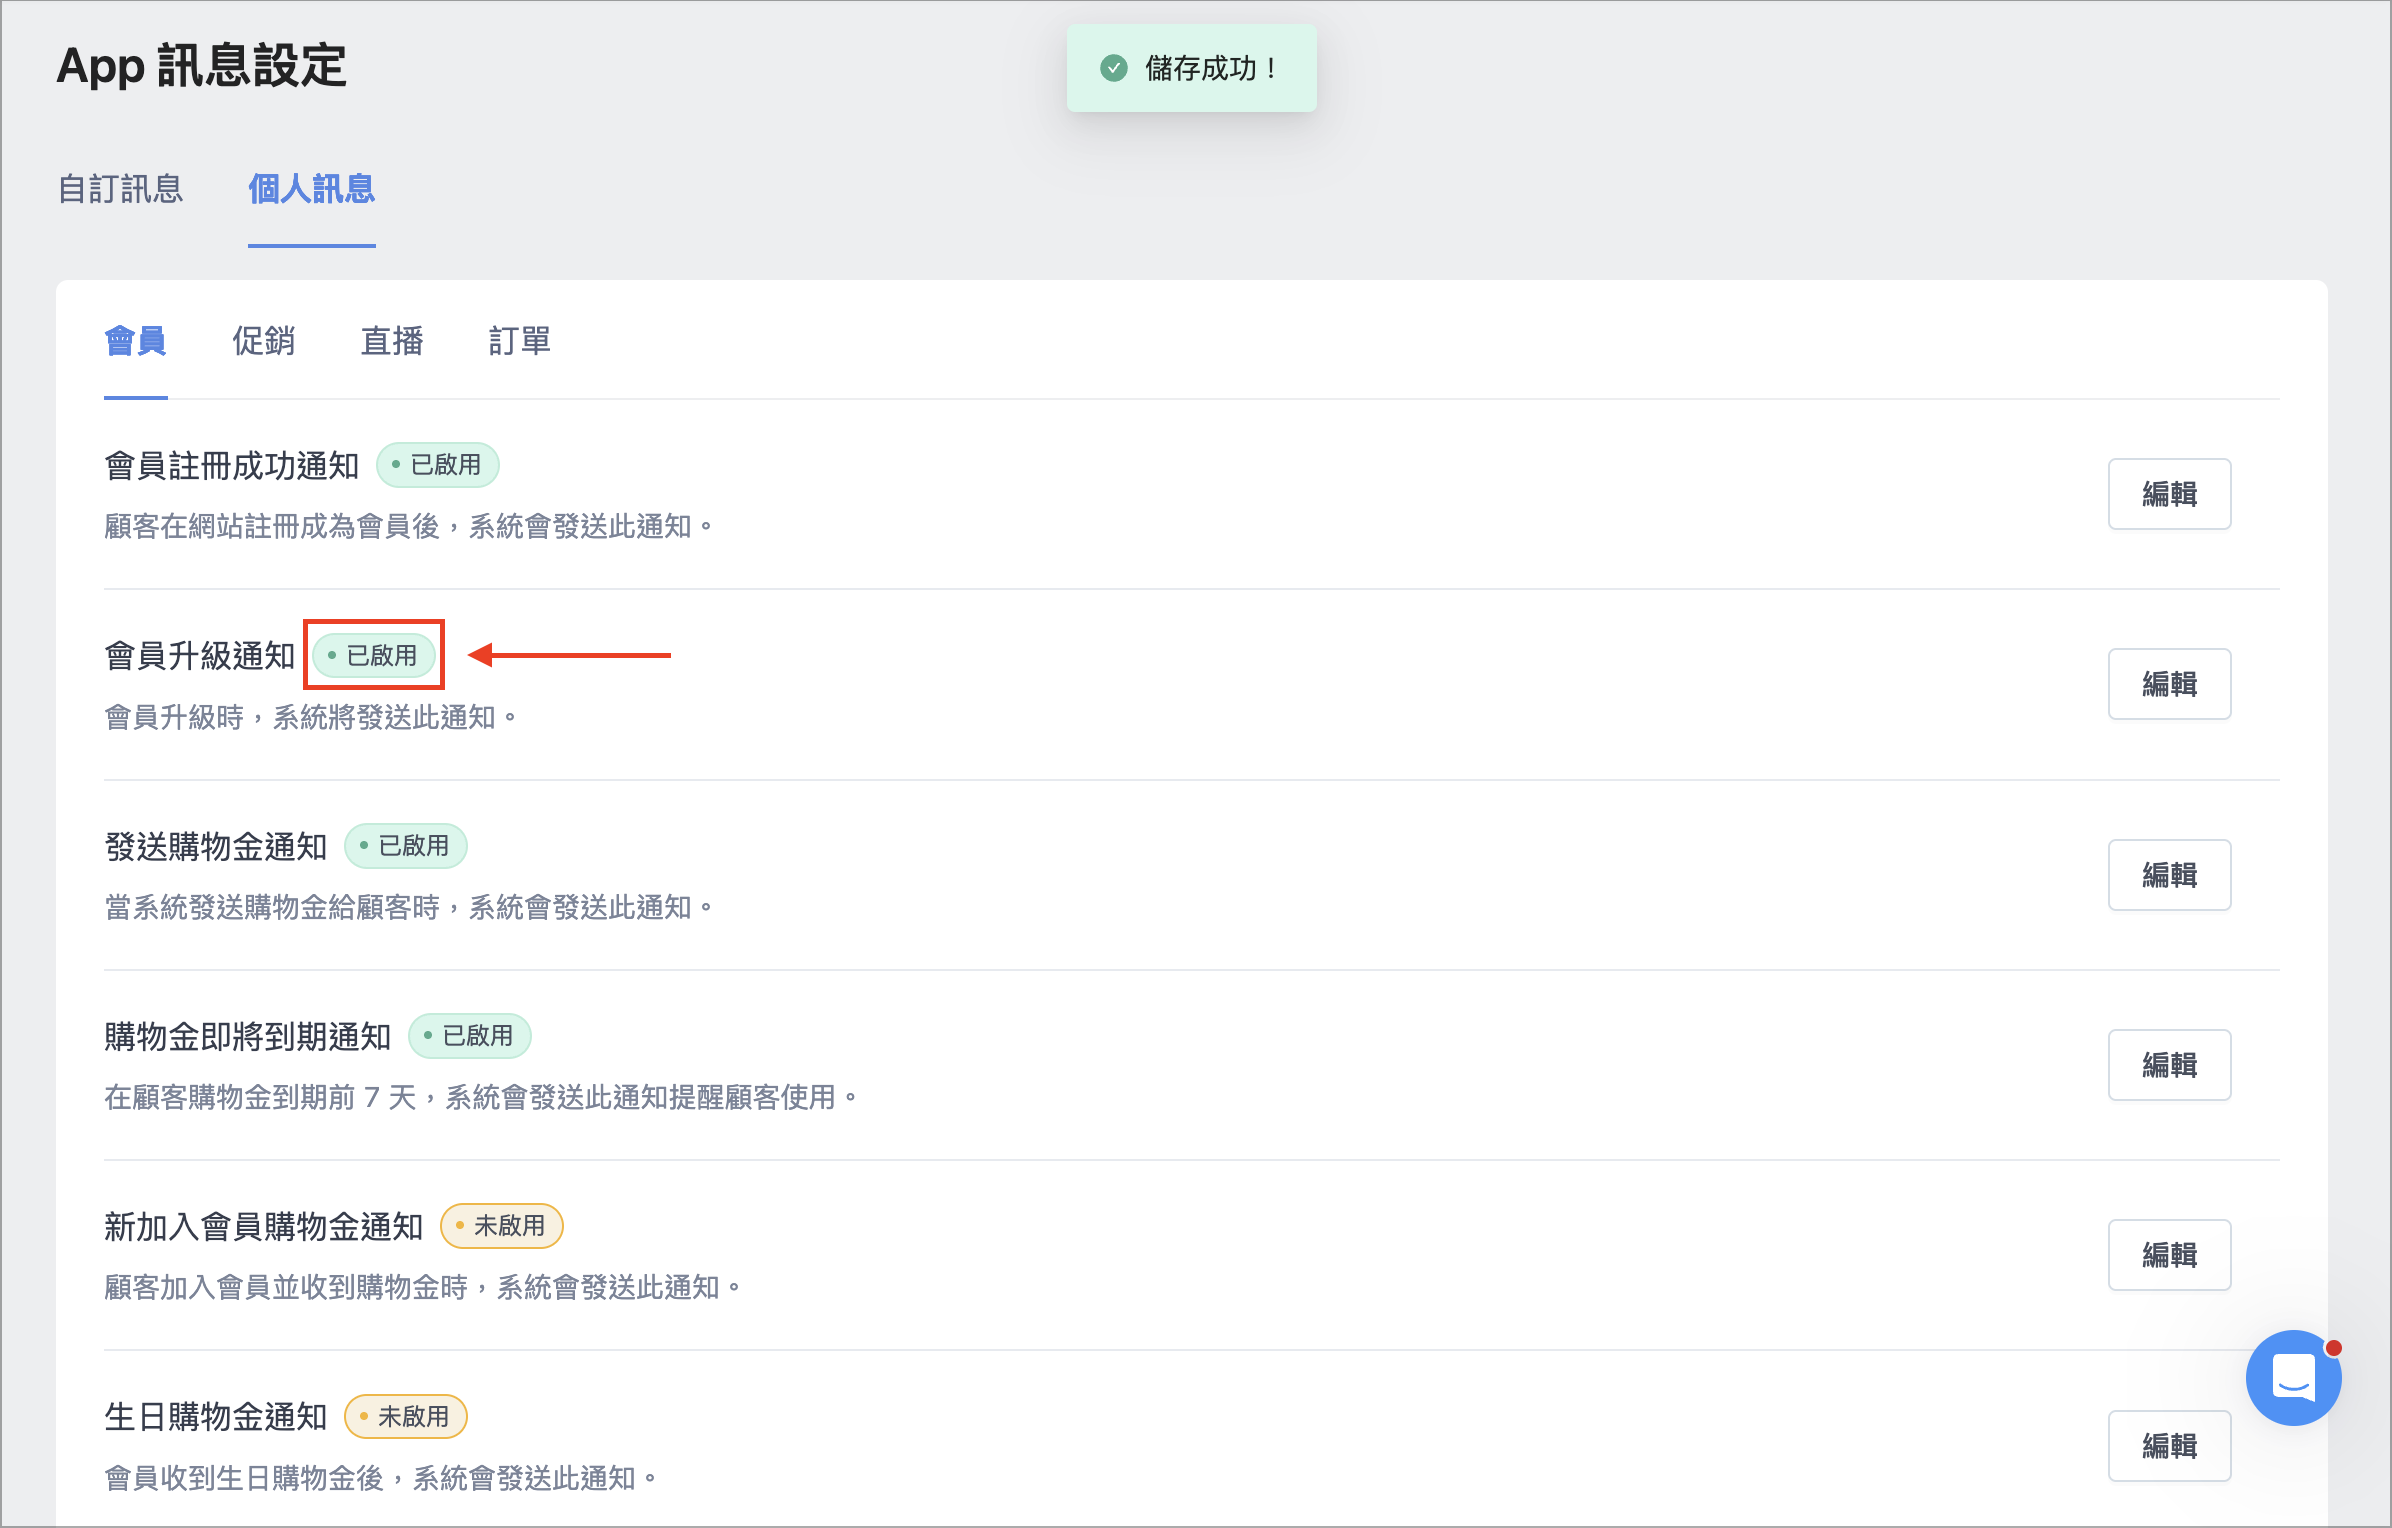Viewport: 2392px width, 1528px height.
Task: Switch to the 自訂訊息 tab
Action: pos(121,189)
